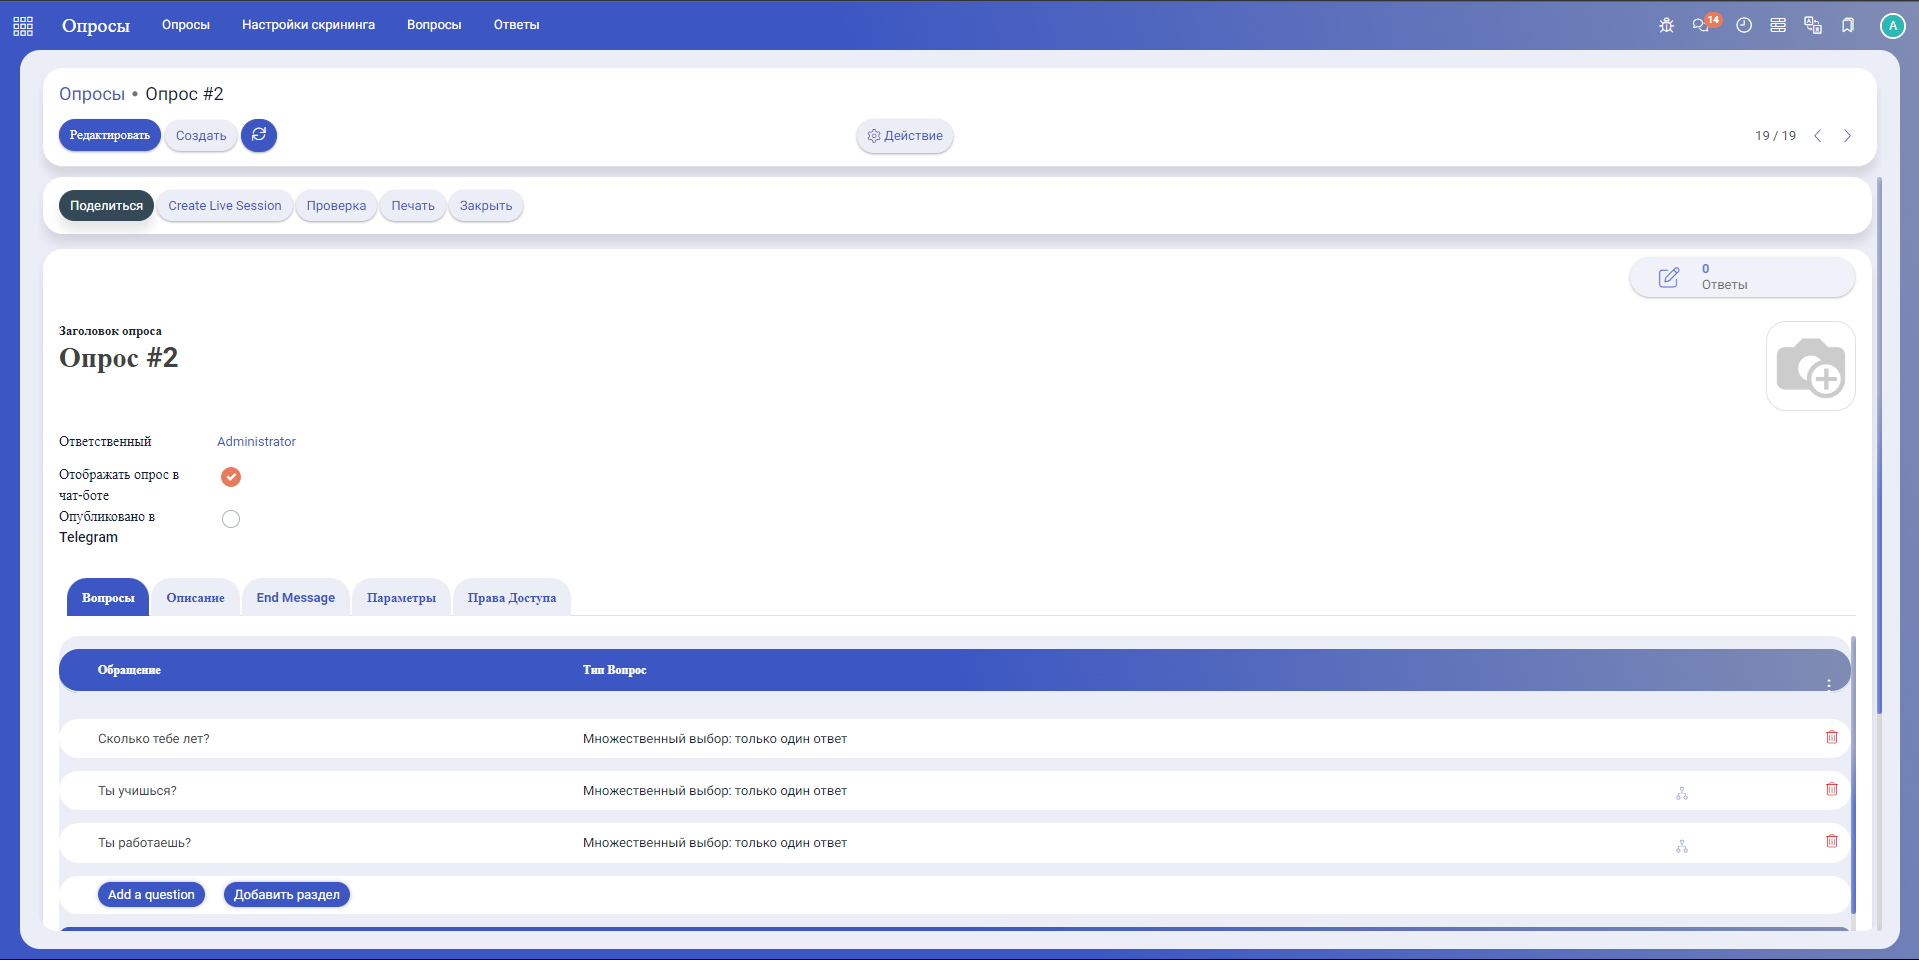Screen dimensions: 1919x960
Task: Click conditional branch icon for 'Ты работаешь?'
Action: pyautogui.click(x=1682, y=846)
